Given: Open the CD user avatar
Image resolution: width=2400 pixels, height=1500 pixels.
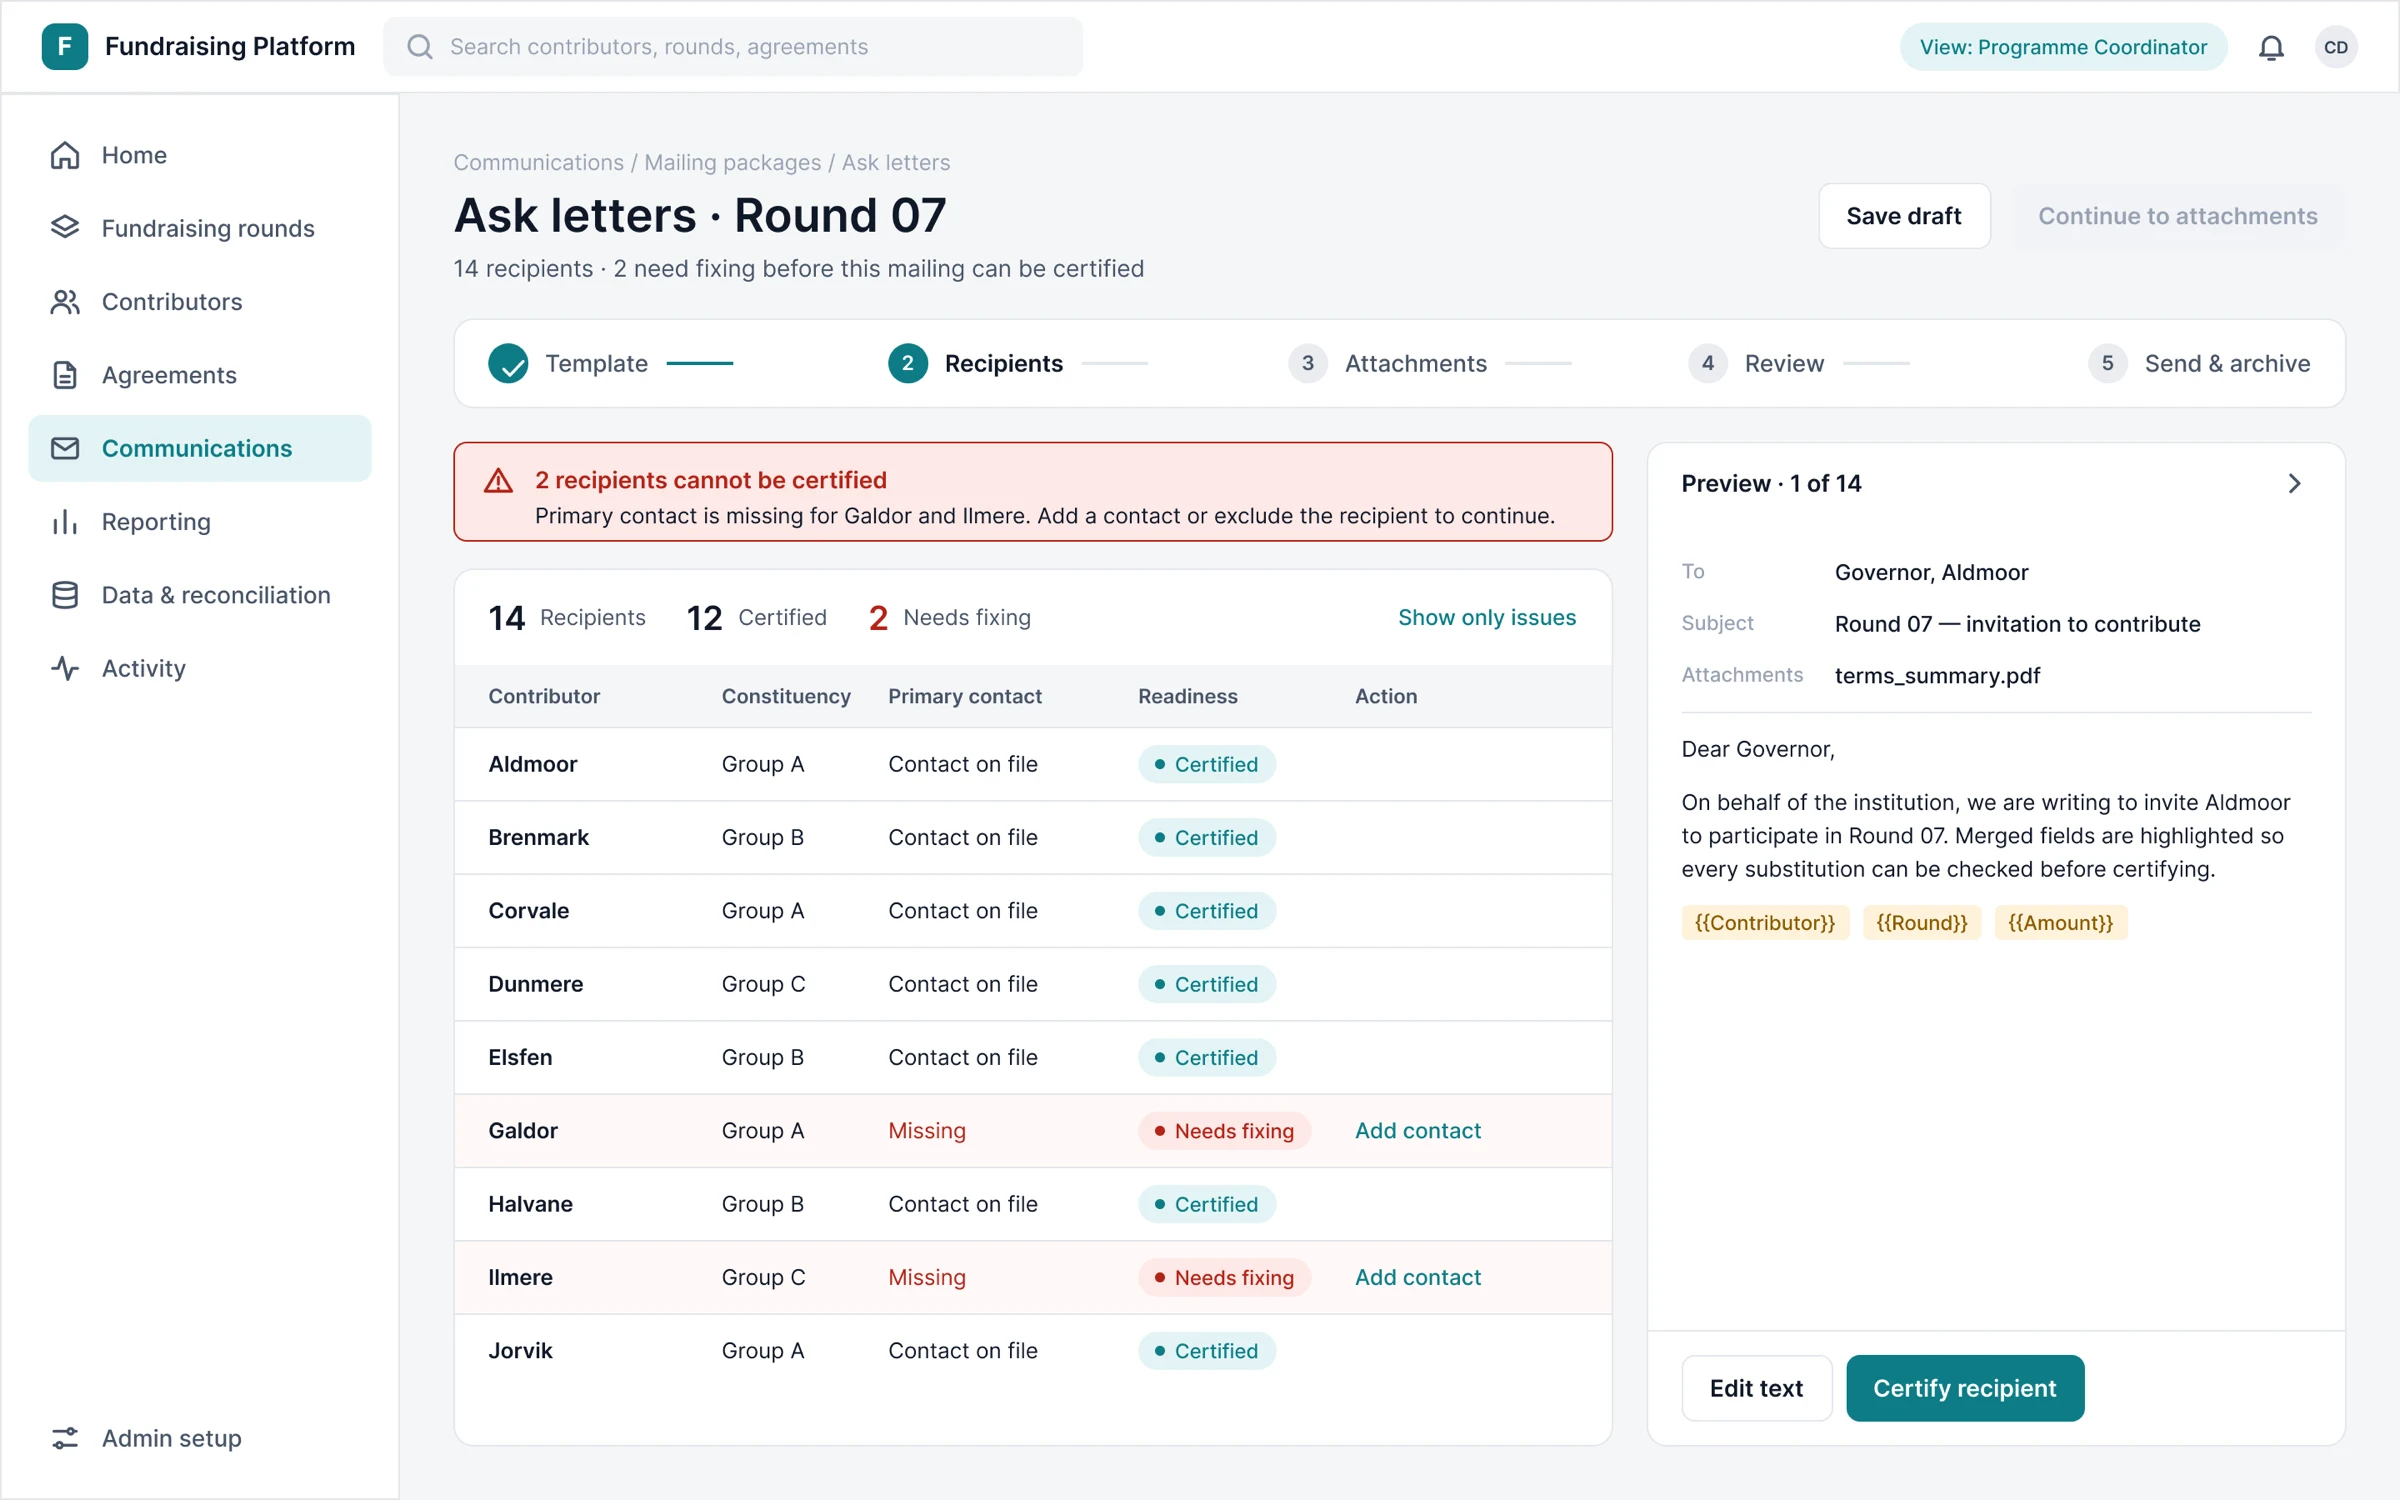Looking at the screenshot, I should 2336,47.
